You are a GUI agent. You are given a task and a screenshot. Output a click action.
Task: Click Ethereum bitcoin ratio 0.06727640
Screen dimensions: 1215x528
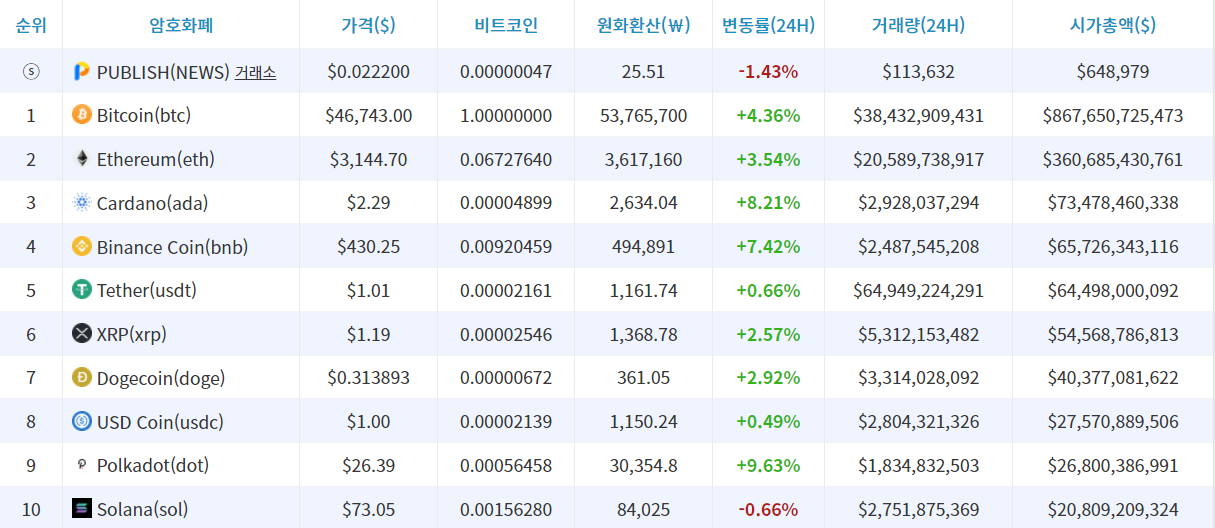click(x=506, y=159)
